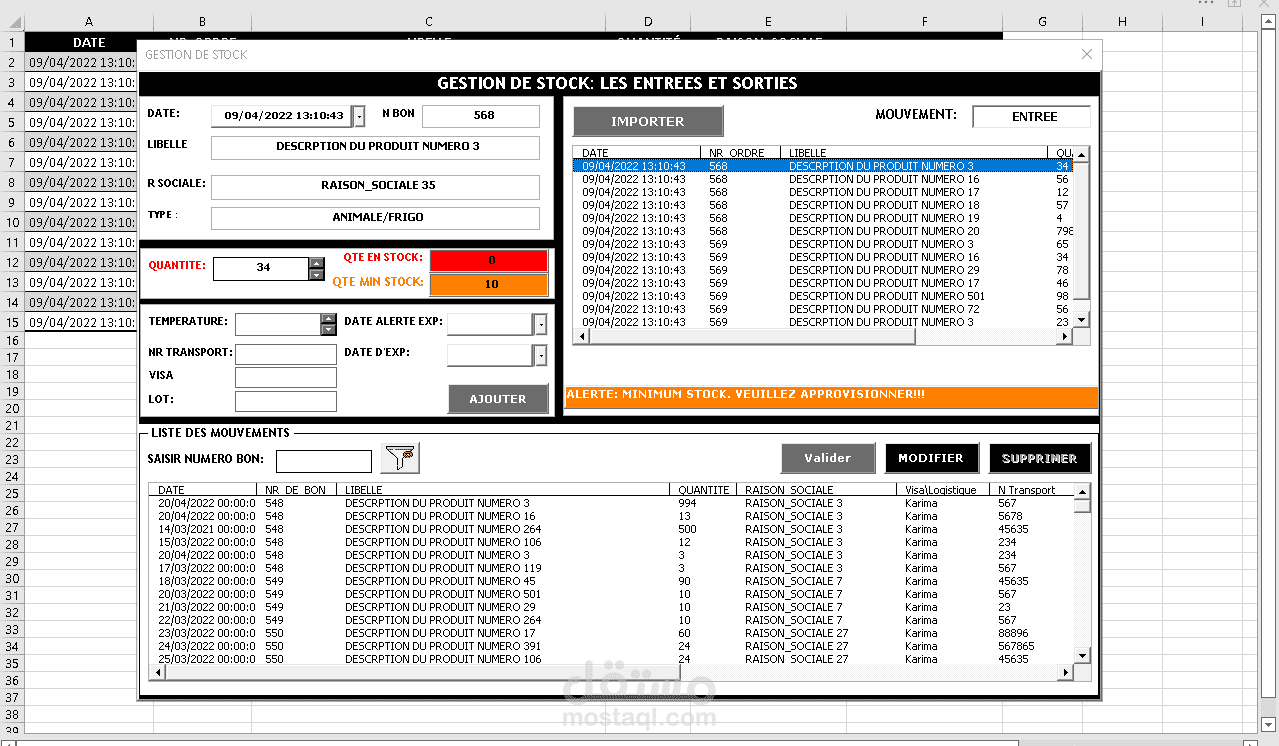Select import row PRODUIT NUMERO 72
This screenshot has height=746, width=1279.
tap(823, 309)
